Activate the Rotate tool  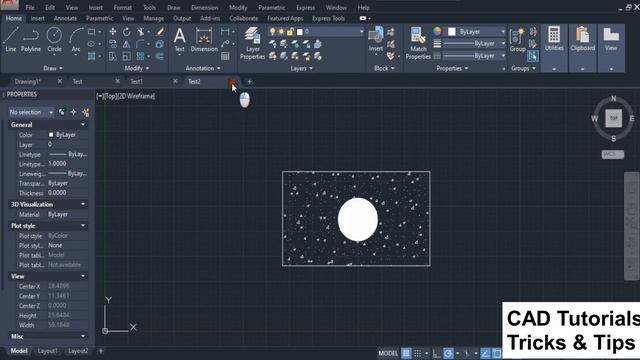(127, 32)
